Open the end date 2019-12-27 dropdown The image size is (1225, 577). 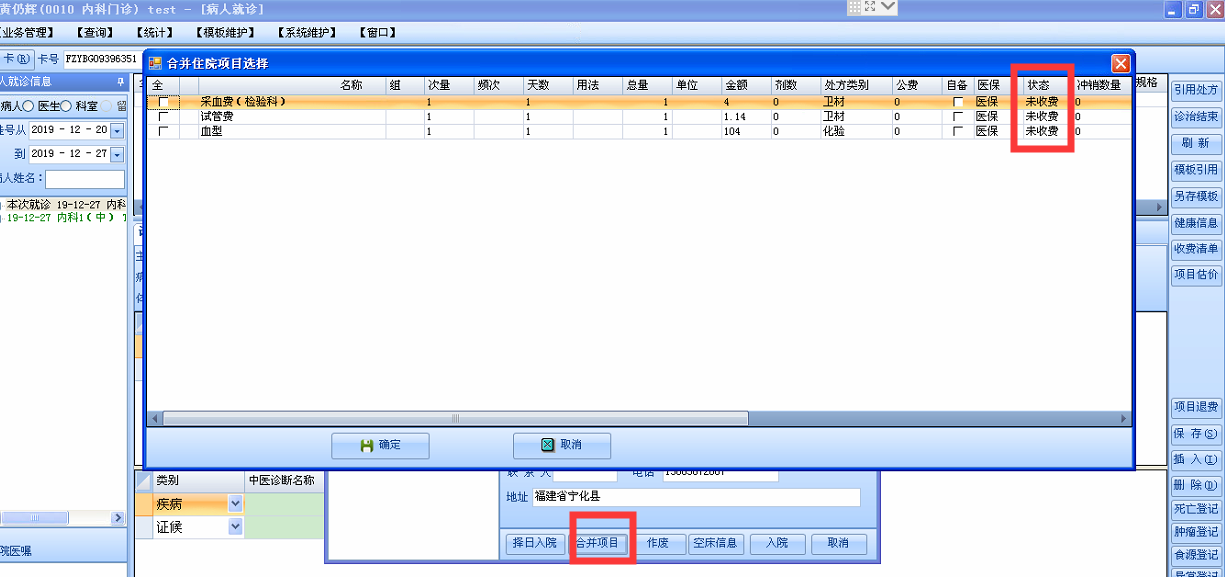(116, 154)
